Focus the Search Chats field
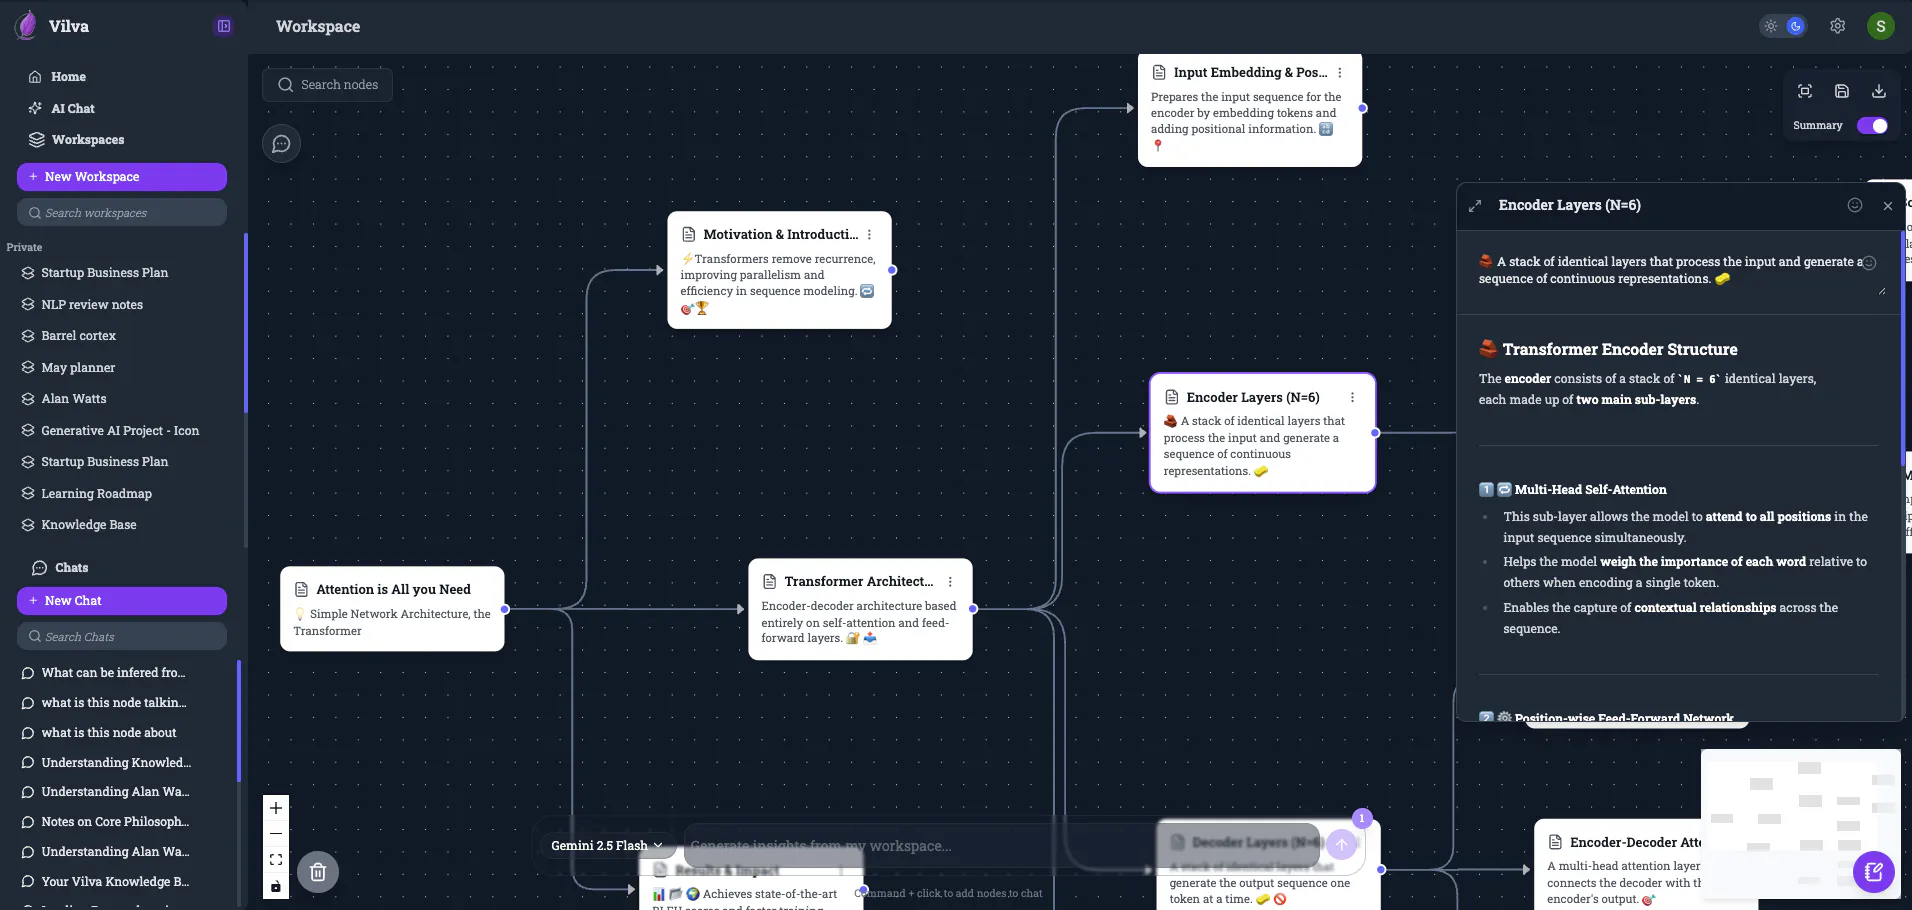 pyautogui.click(x=122, y=636)
